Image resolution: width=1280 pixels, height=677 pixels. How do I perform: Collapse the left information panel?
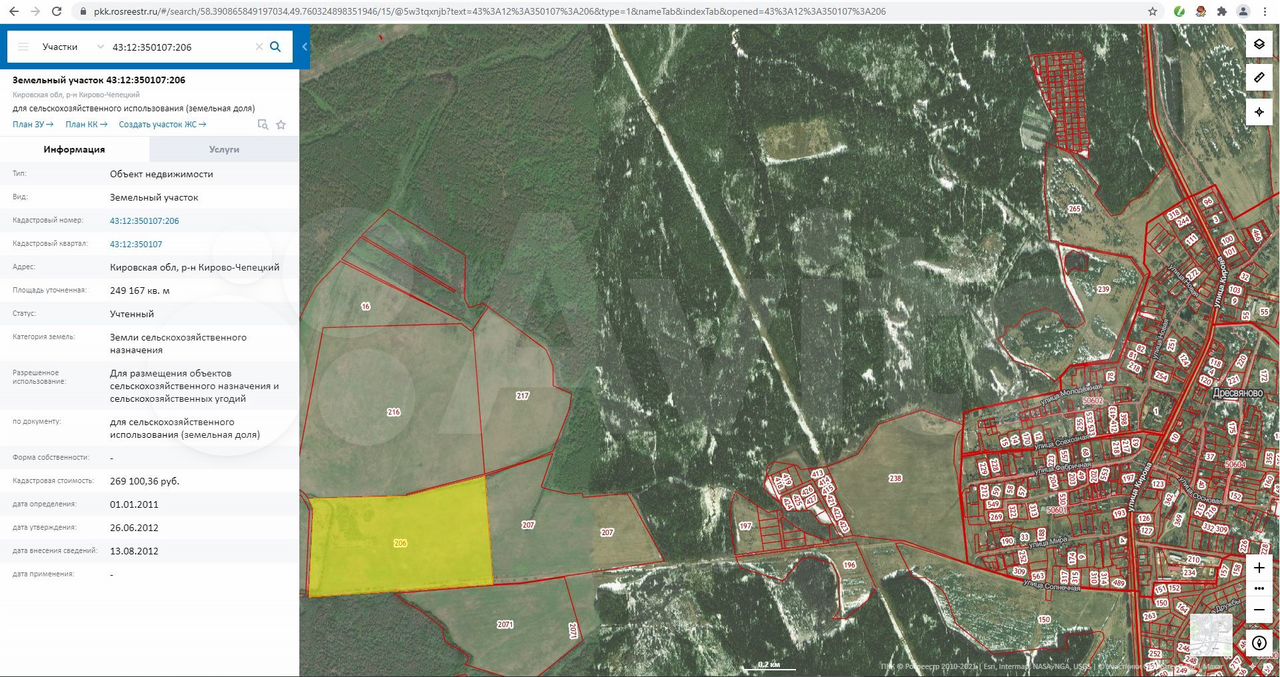coord(304,47)
